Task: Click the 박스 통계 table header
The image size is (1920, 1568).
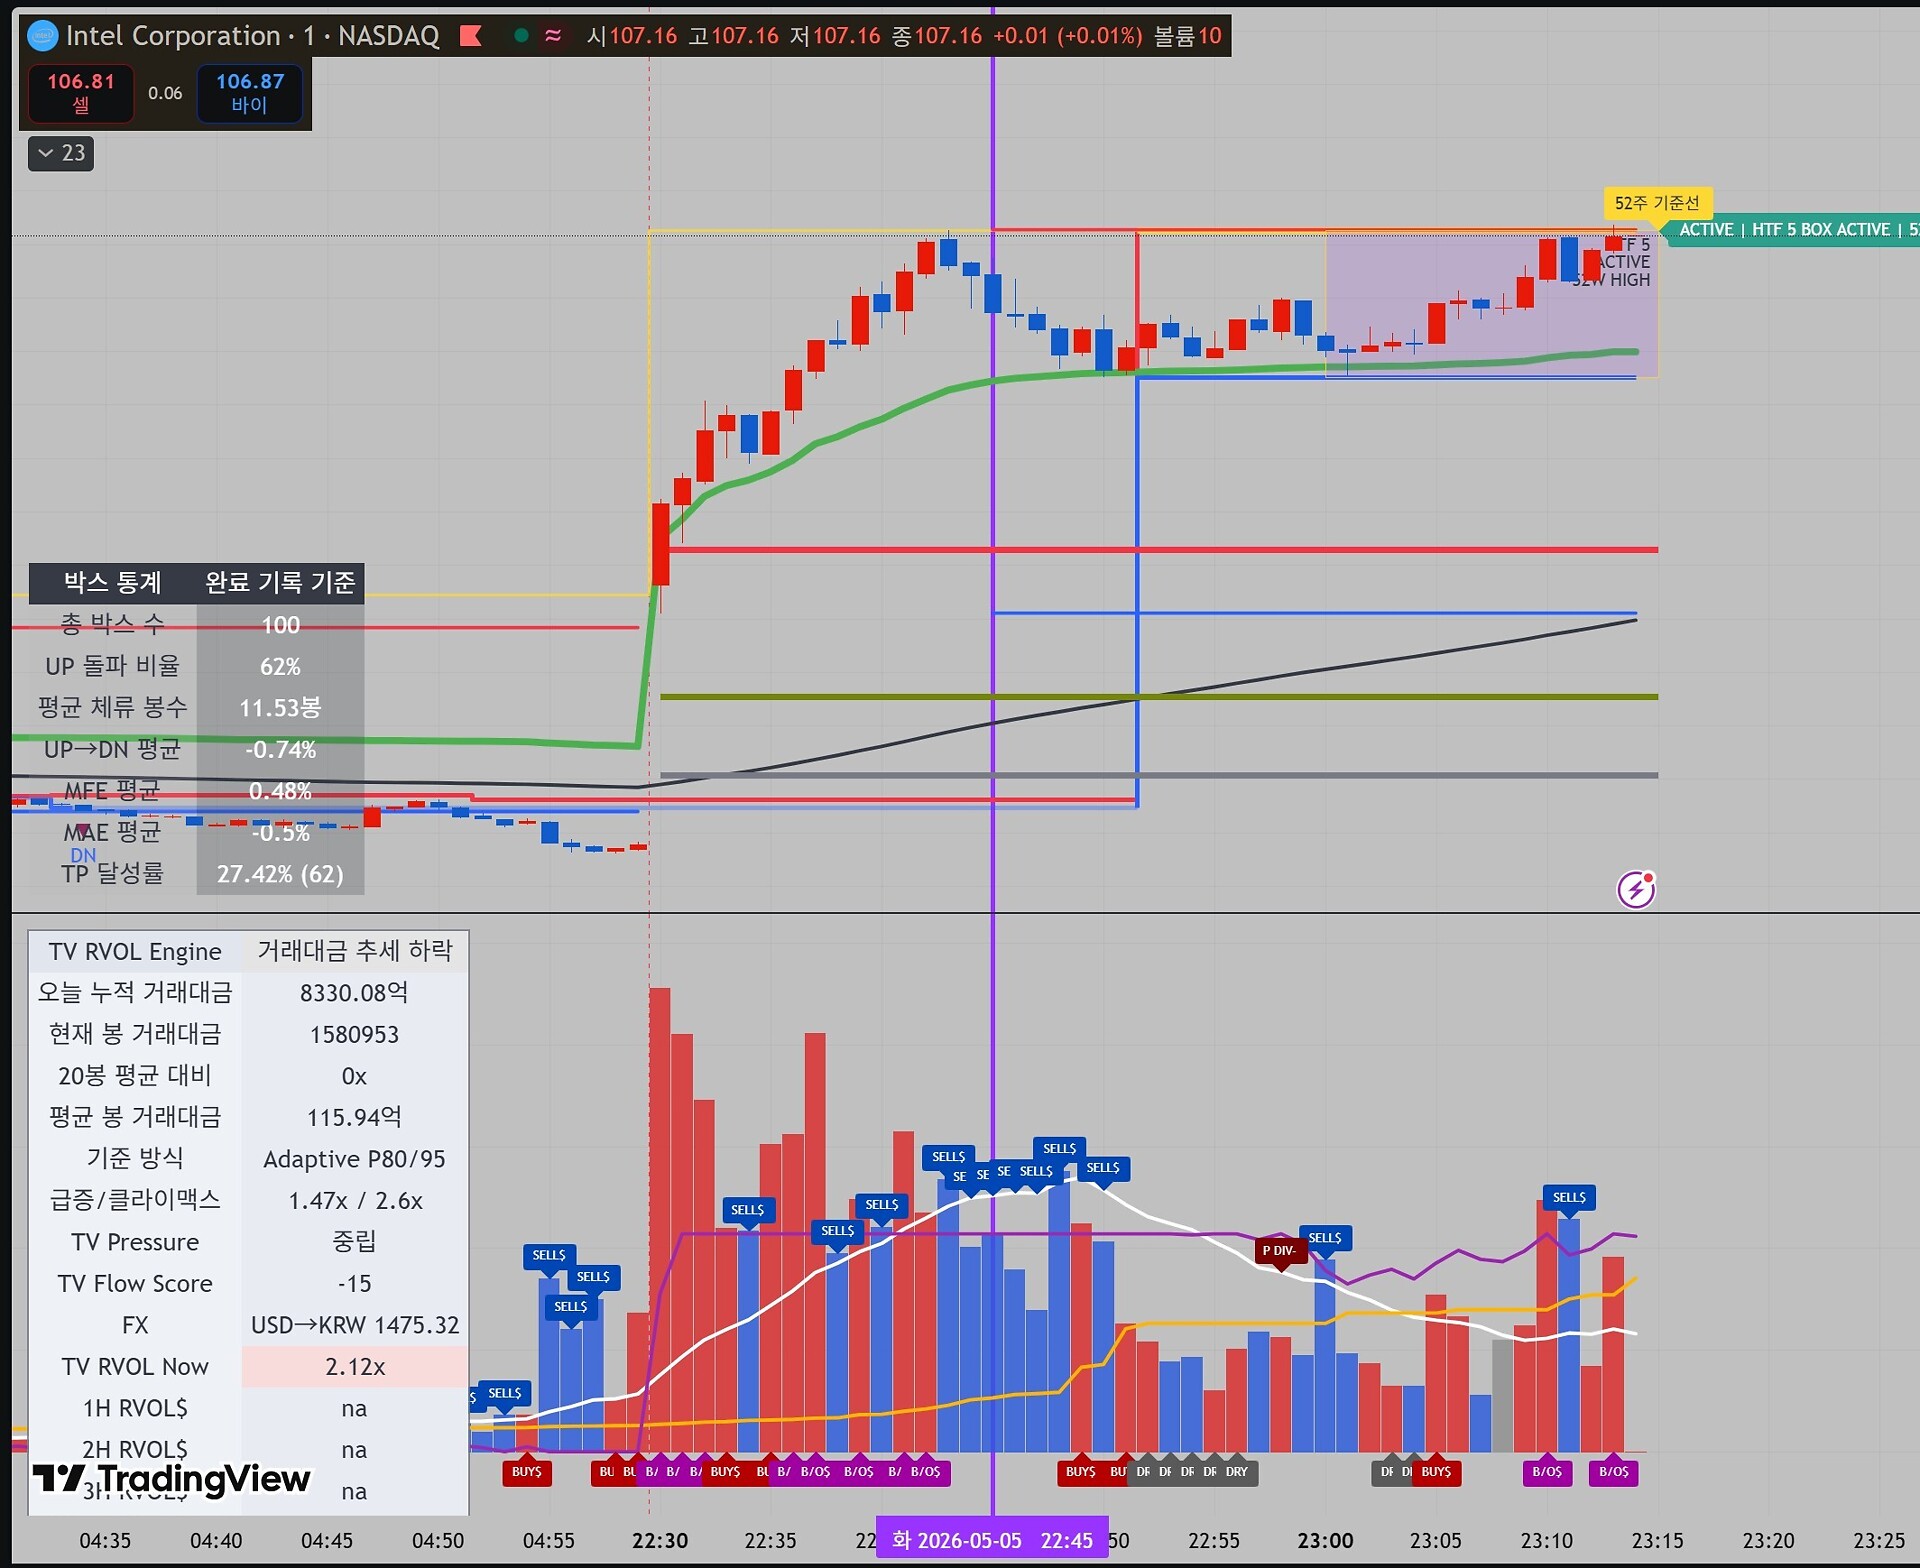Action: pyautogui.click(x=113, y=582)
